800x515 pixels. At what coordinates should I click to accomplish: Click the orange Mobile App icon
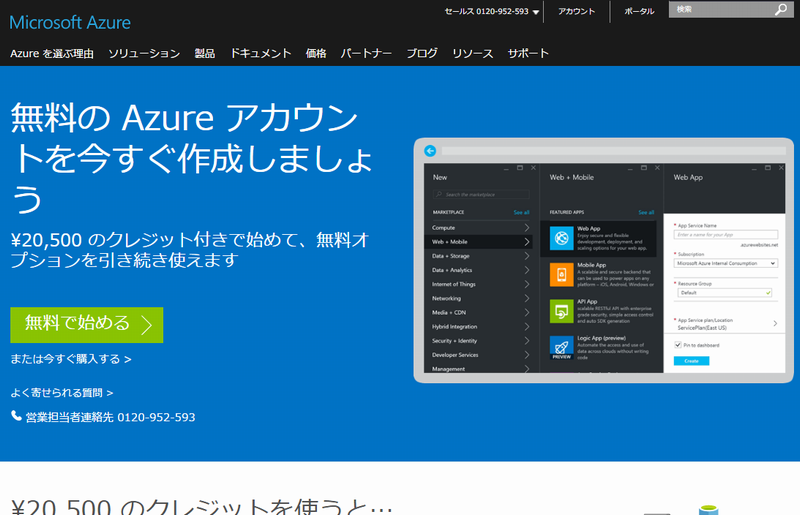click(x=562, y=275)
